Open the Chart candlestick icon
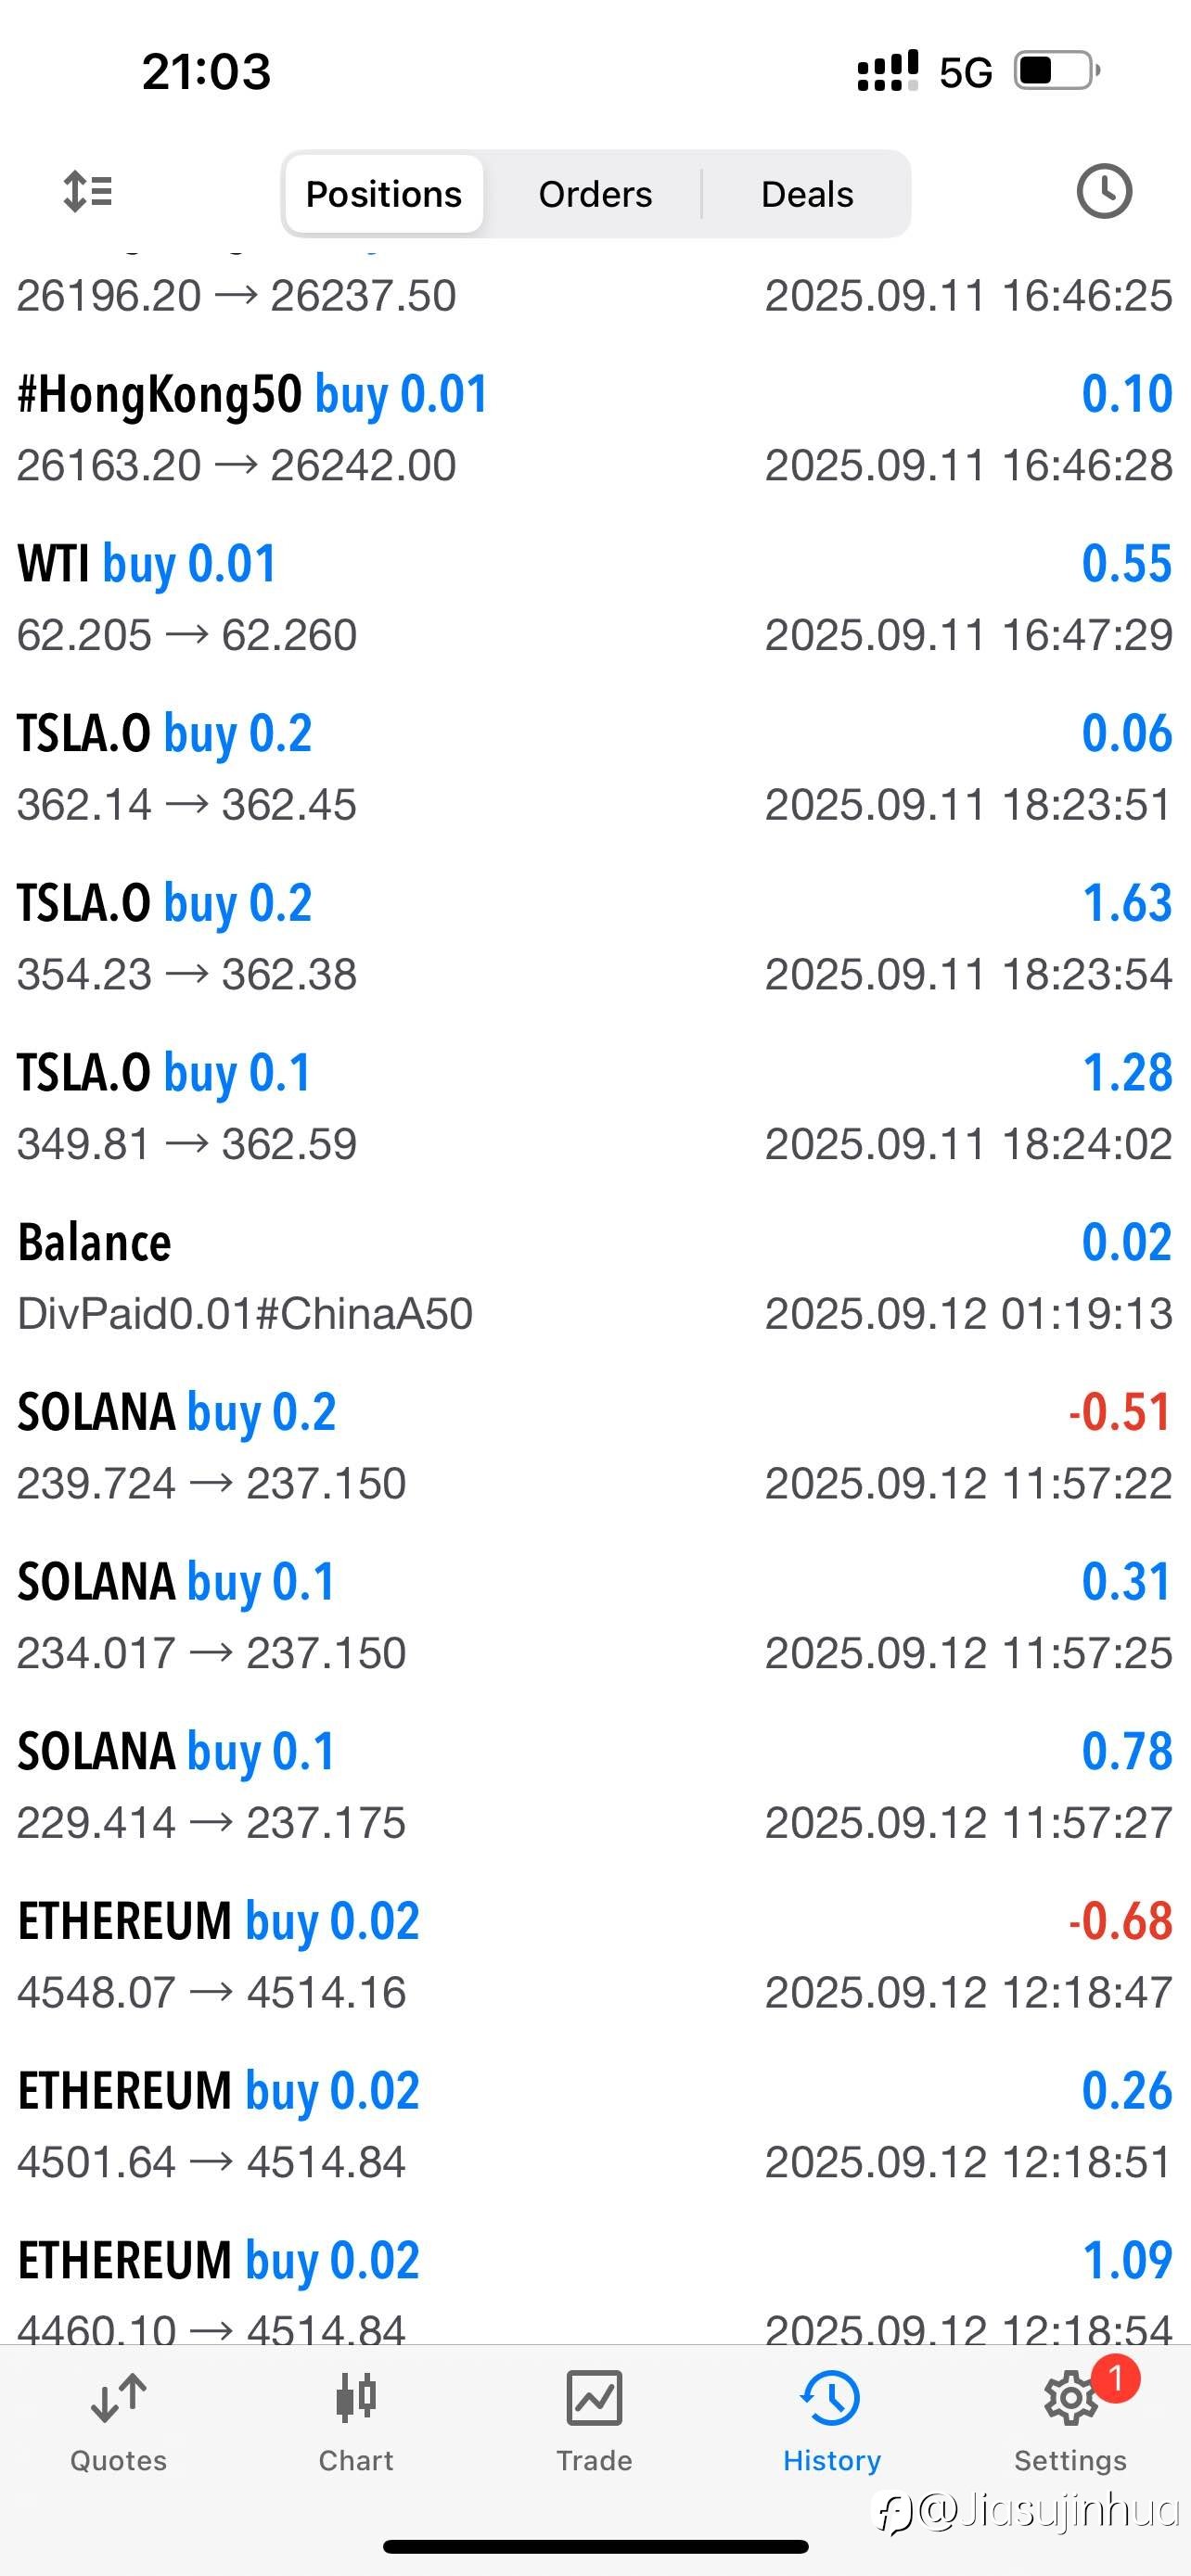 356,2398
